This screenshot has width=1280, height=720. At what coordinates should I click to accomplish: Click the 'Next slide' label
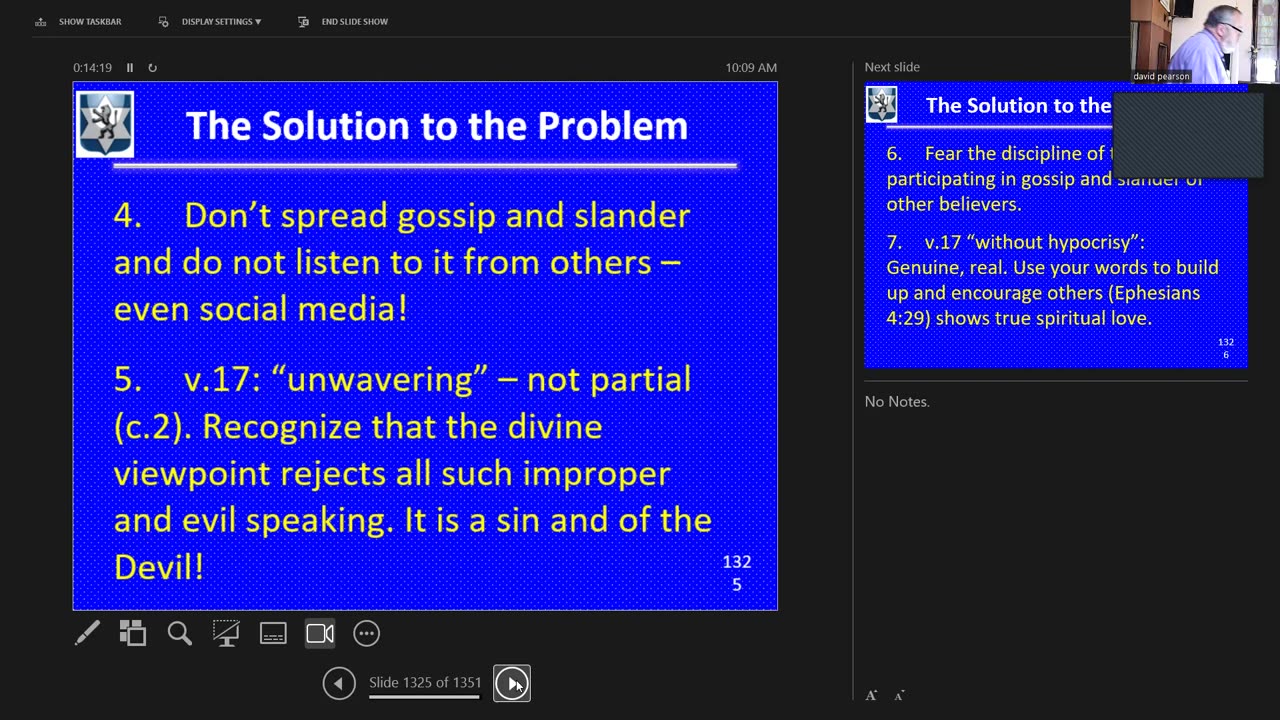[892, 67]
